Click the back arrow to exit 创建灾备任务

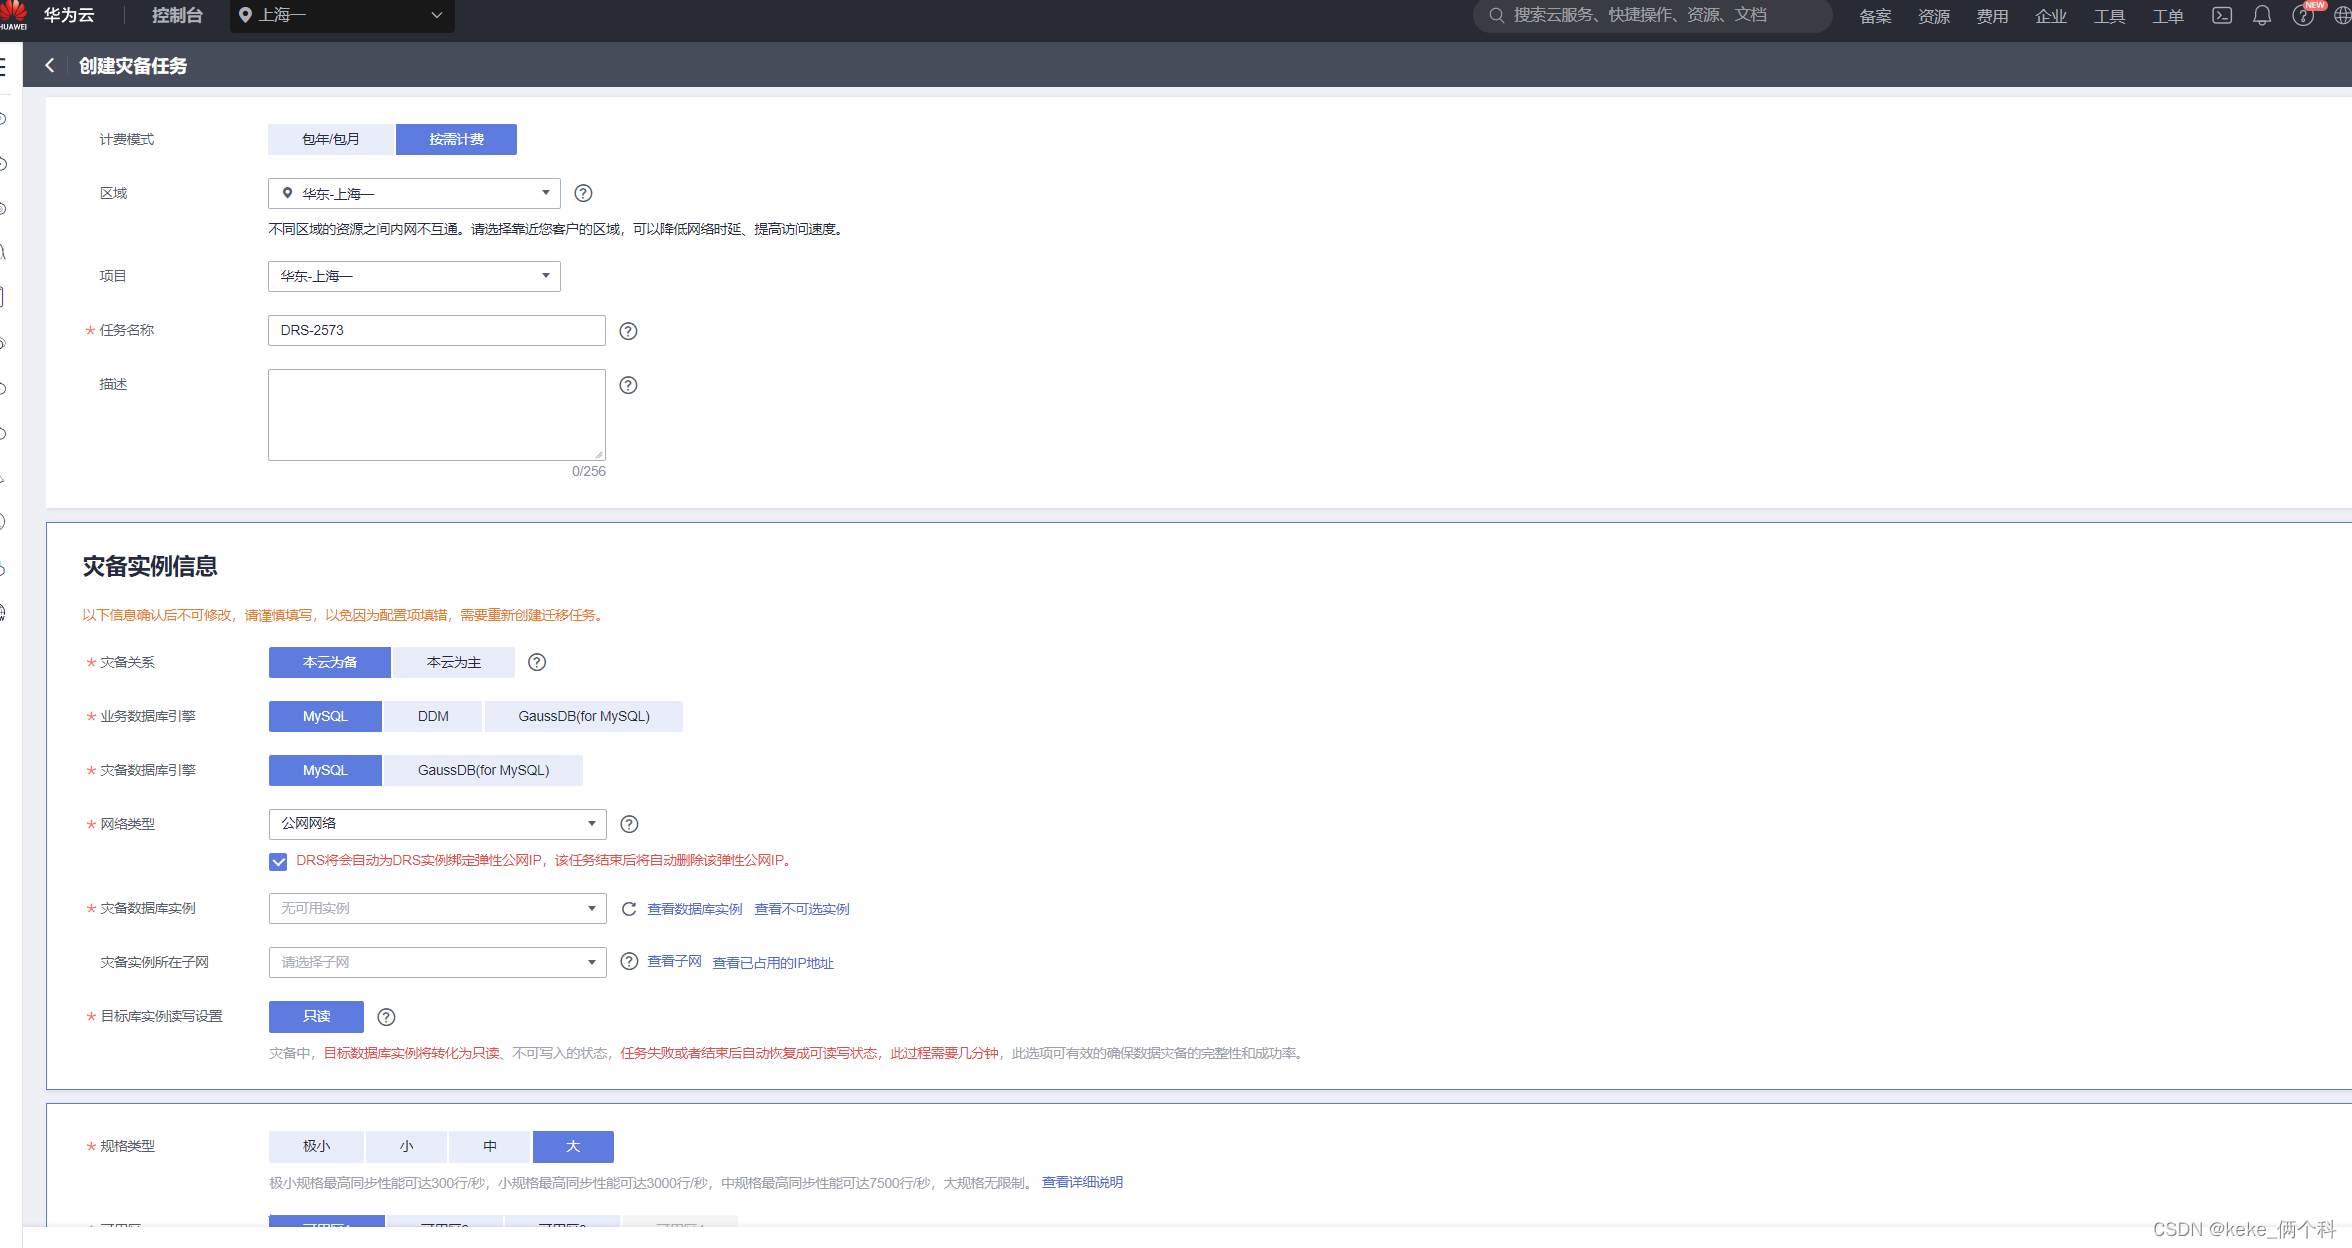point(50,65)
